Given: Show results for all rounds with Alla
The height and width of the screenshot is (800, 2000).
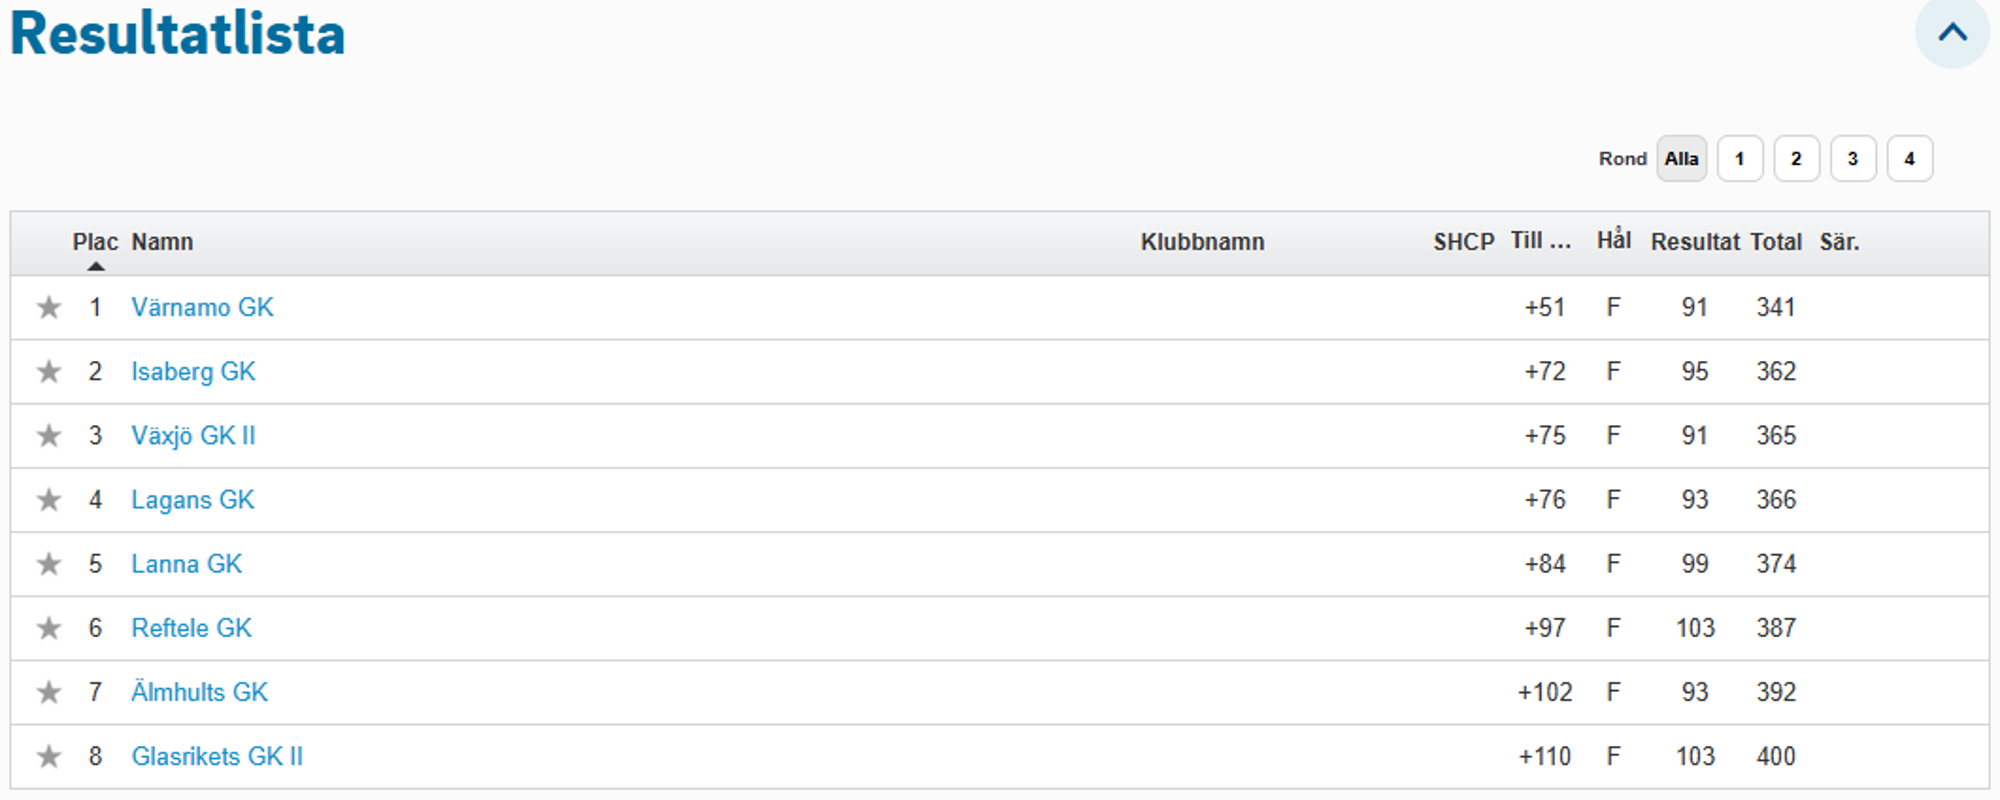Looking at the screenshot, I should click(x=1681, y=159).
